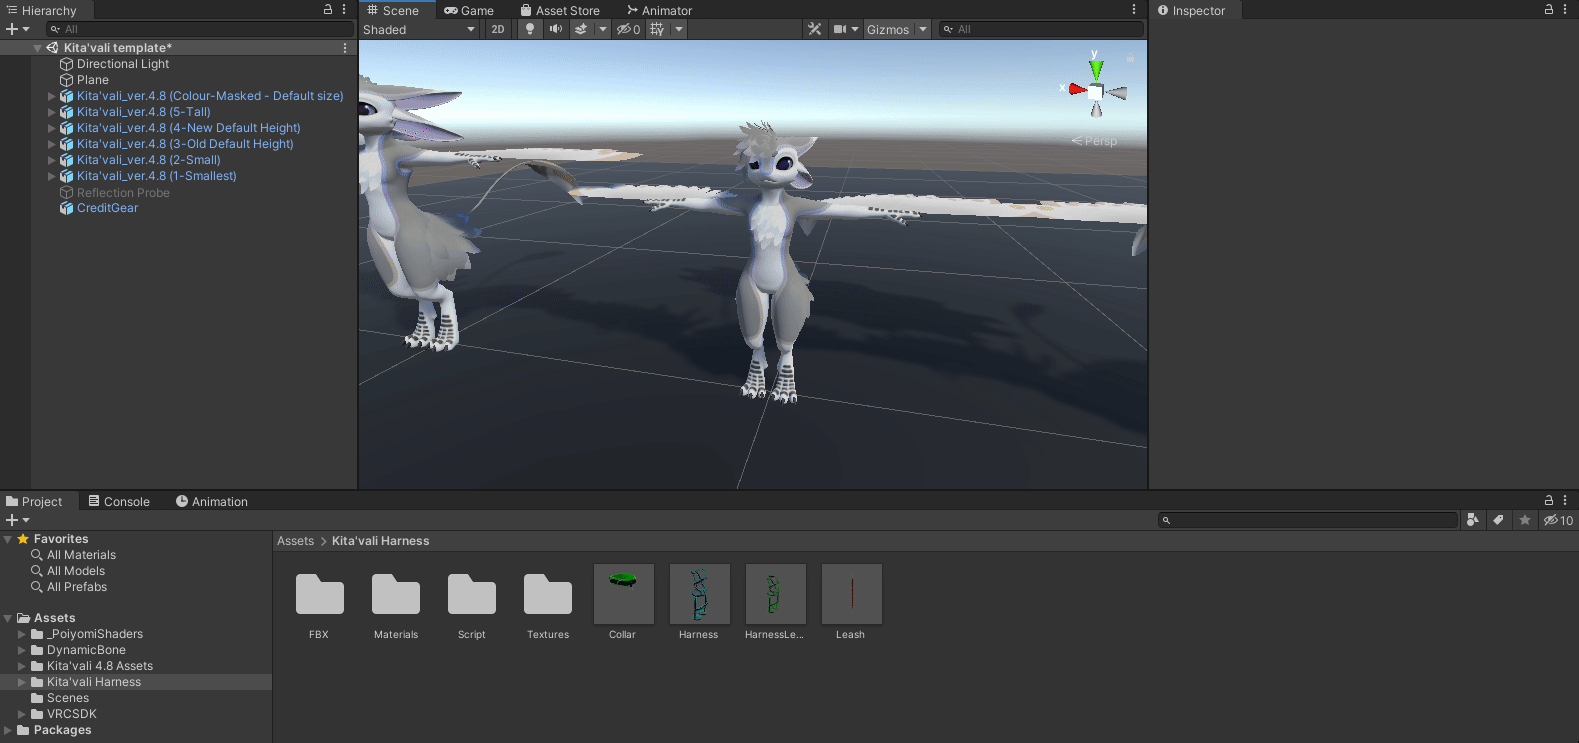1579x743 pixels.
Task: Open the Inspector panel three-dot menu
Action: (1565, 10)
